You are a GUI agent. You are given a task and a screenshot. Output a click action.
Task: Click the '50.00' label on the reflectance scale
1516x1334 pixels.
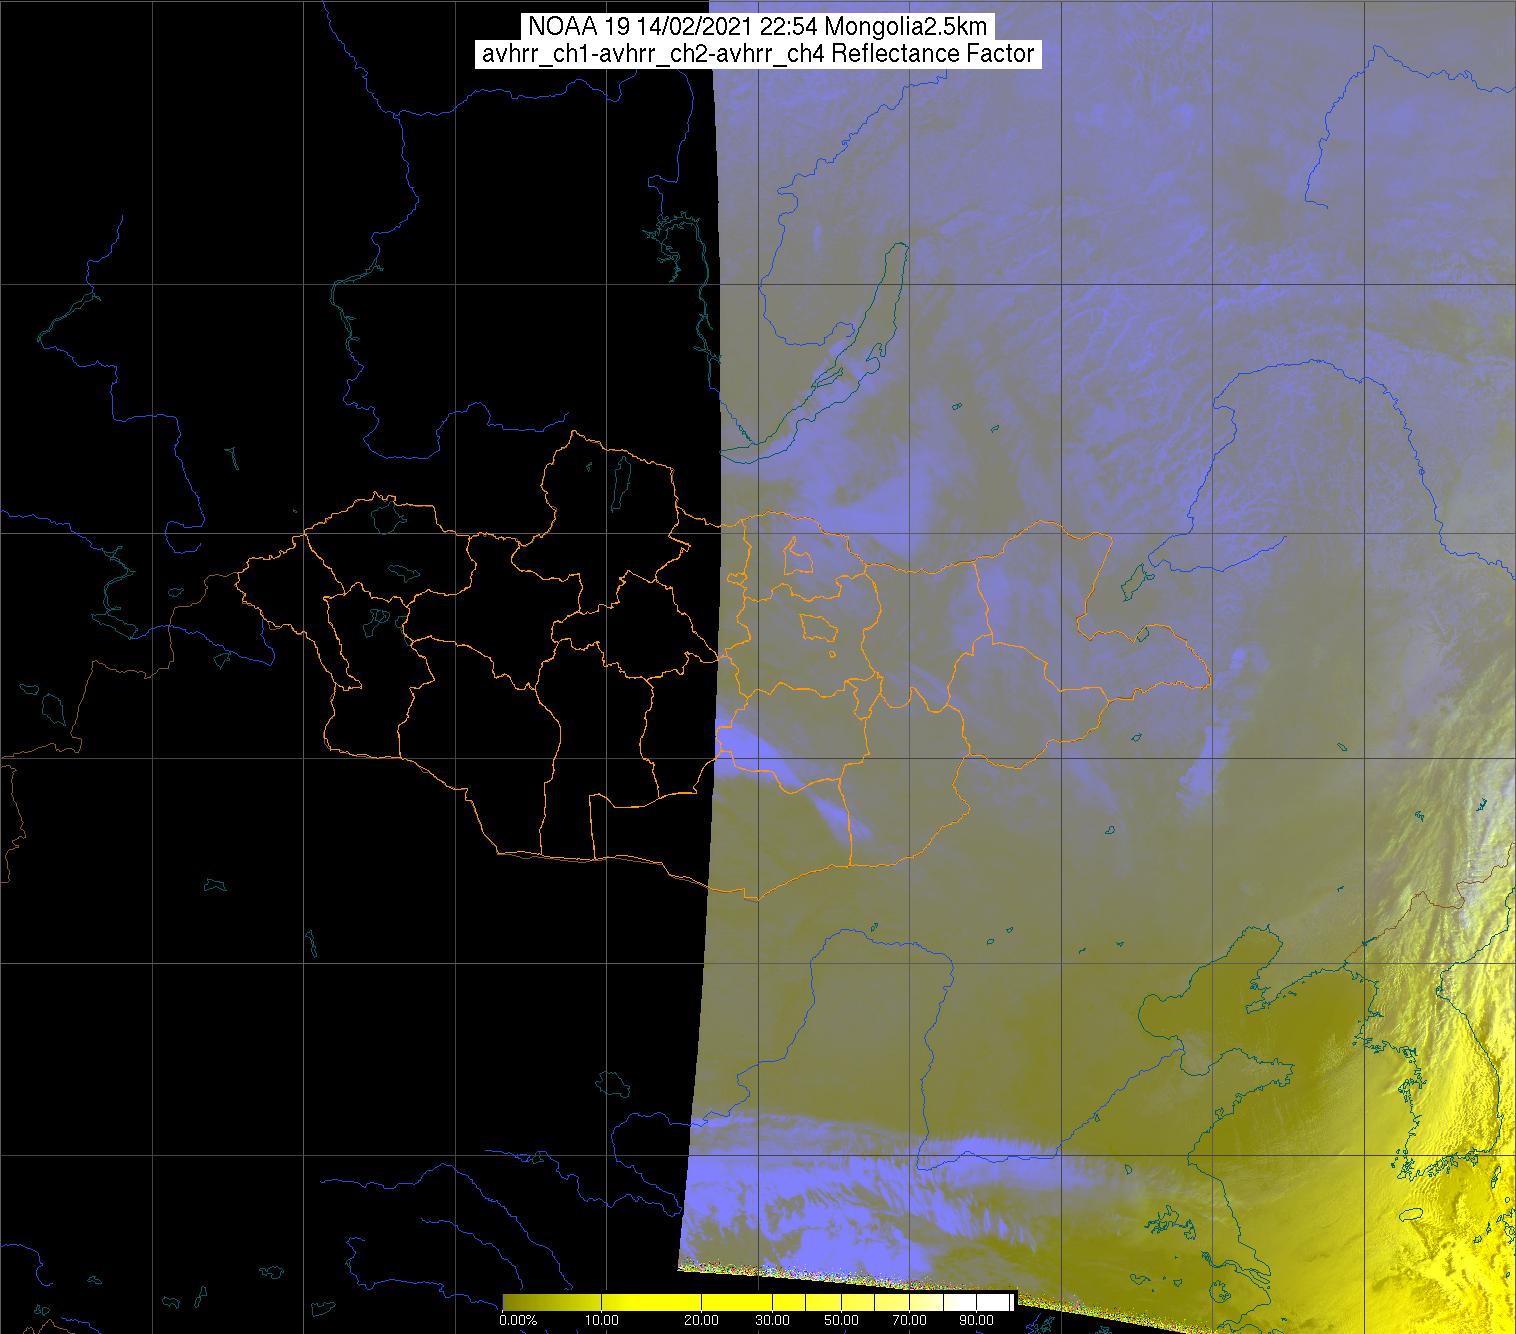[x=841, y=1320]
